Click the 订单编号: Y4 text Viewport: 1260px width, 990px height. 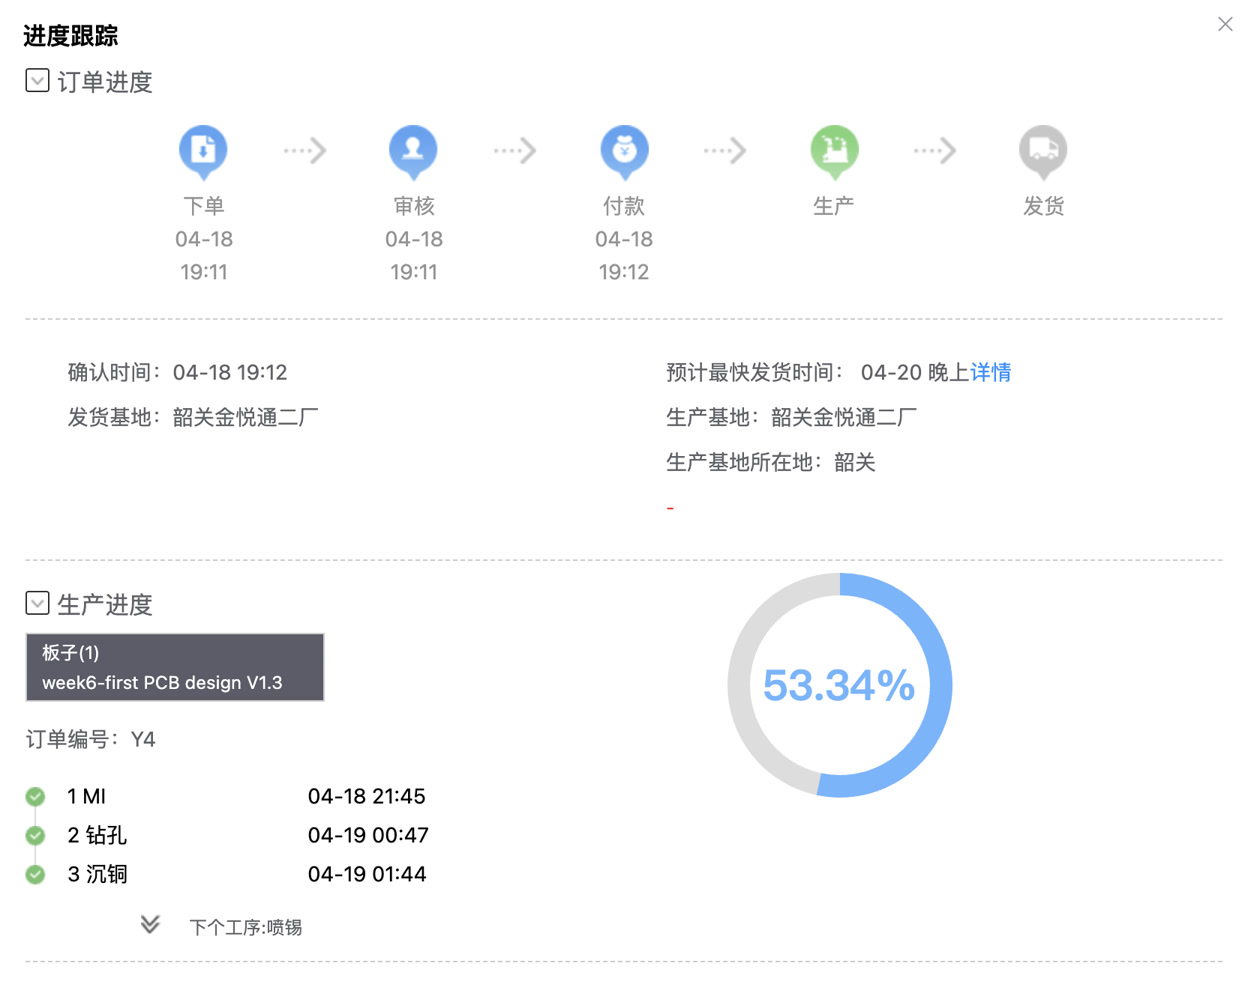(x=90, y=740)
